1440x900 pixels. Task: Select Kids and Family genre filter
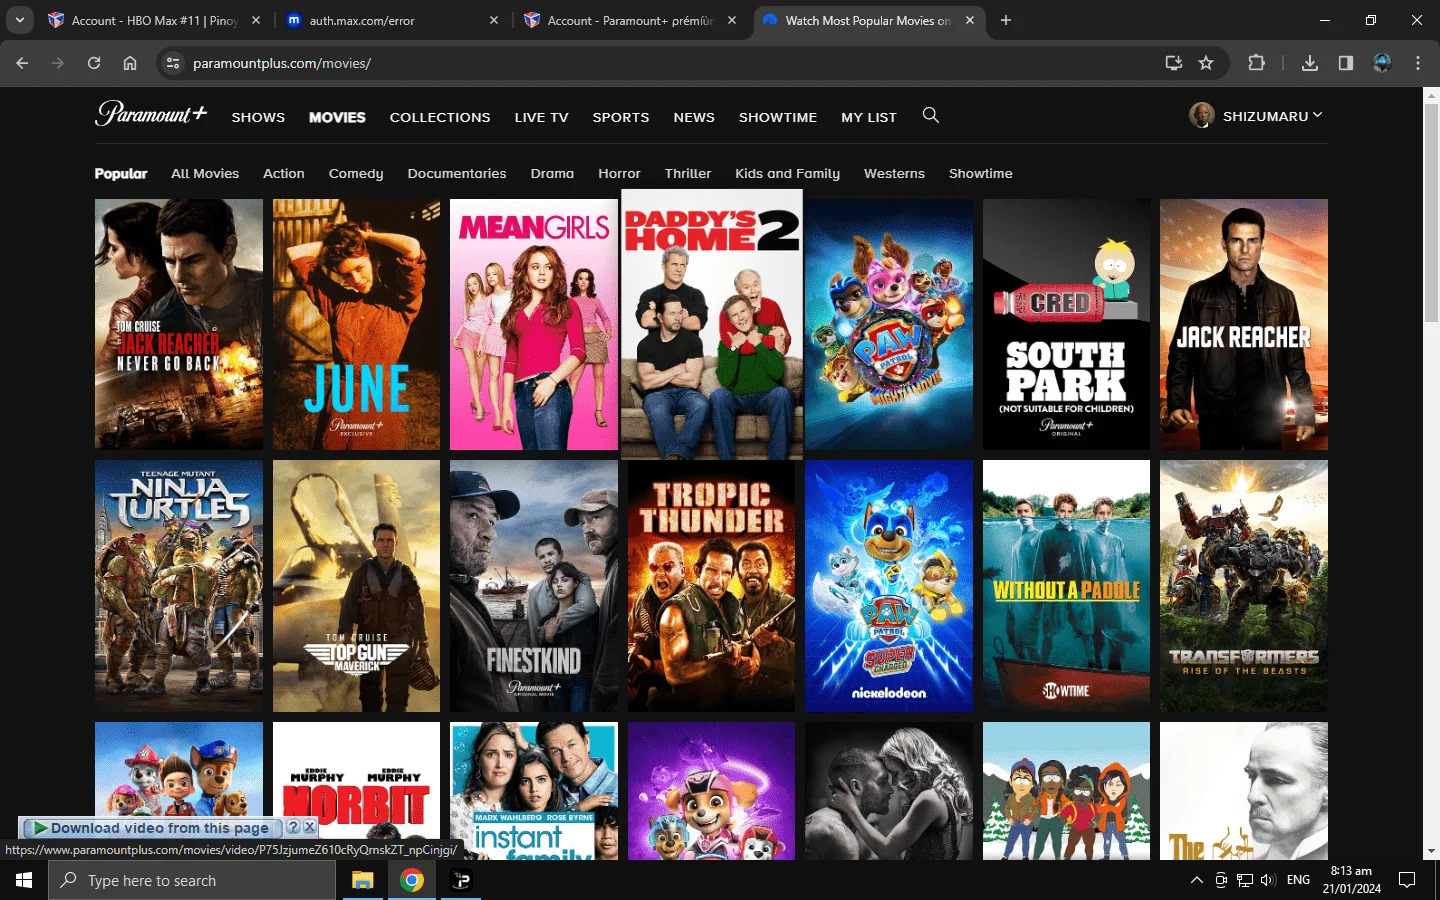click(x=787, y=173)
